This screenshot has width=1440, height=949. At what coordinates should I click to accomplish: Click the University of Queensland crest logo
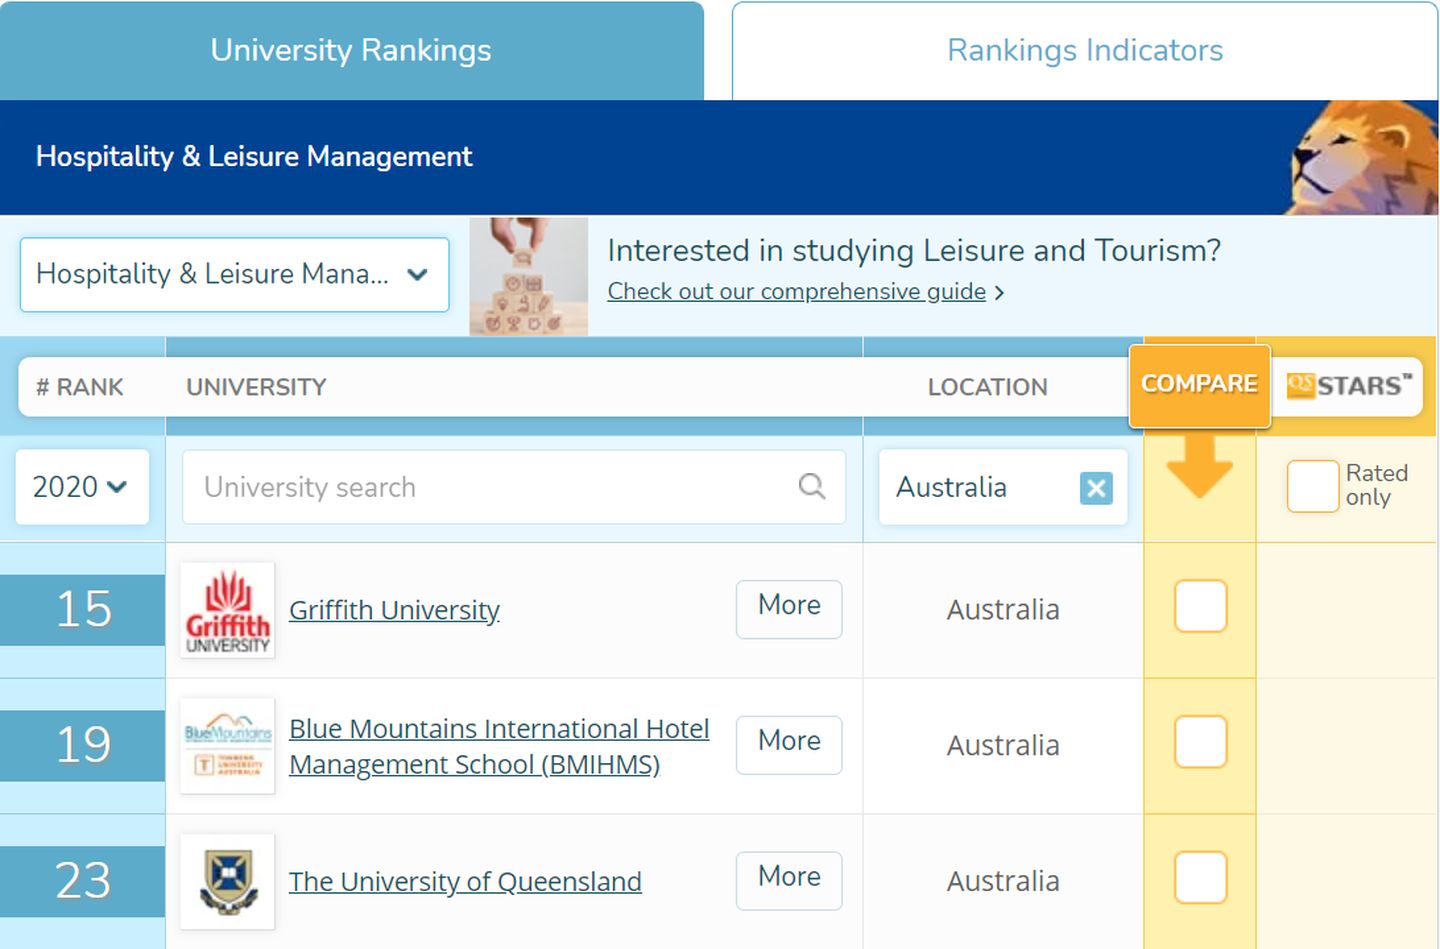coord(228,882)
